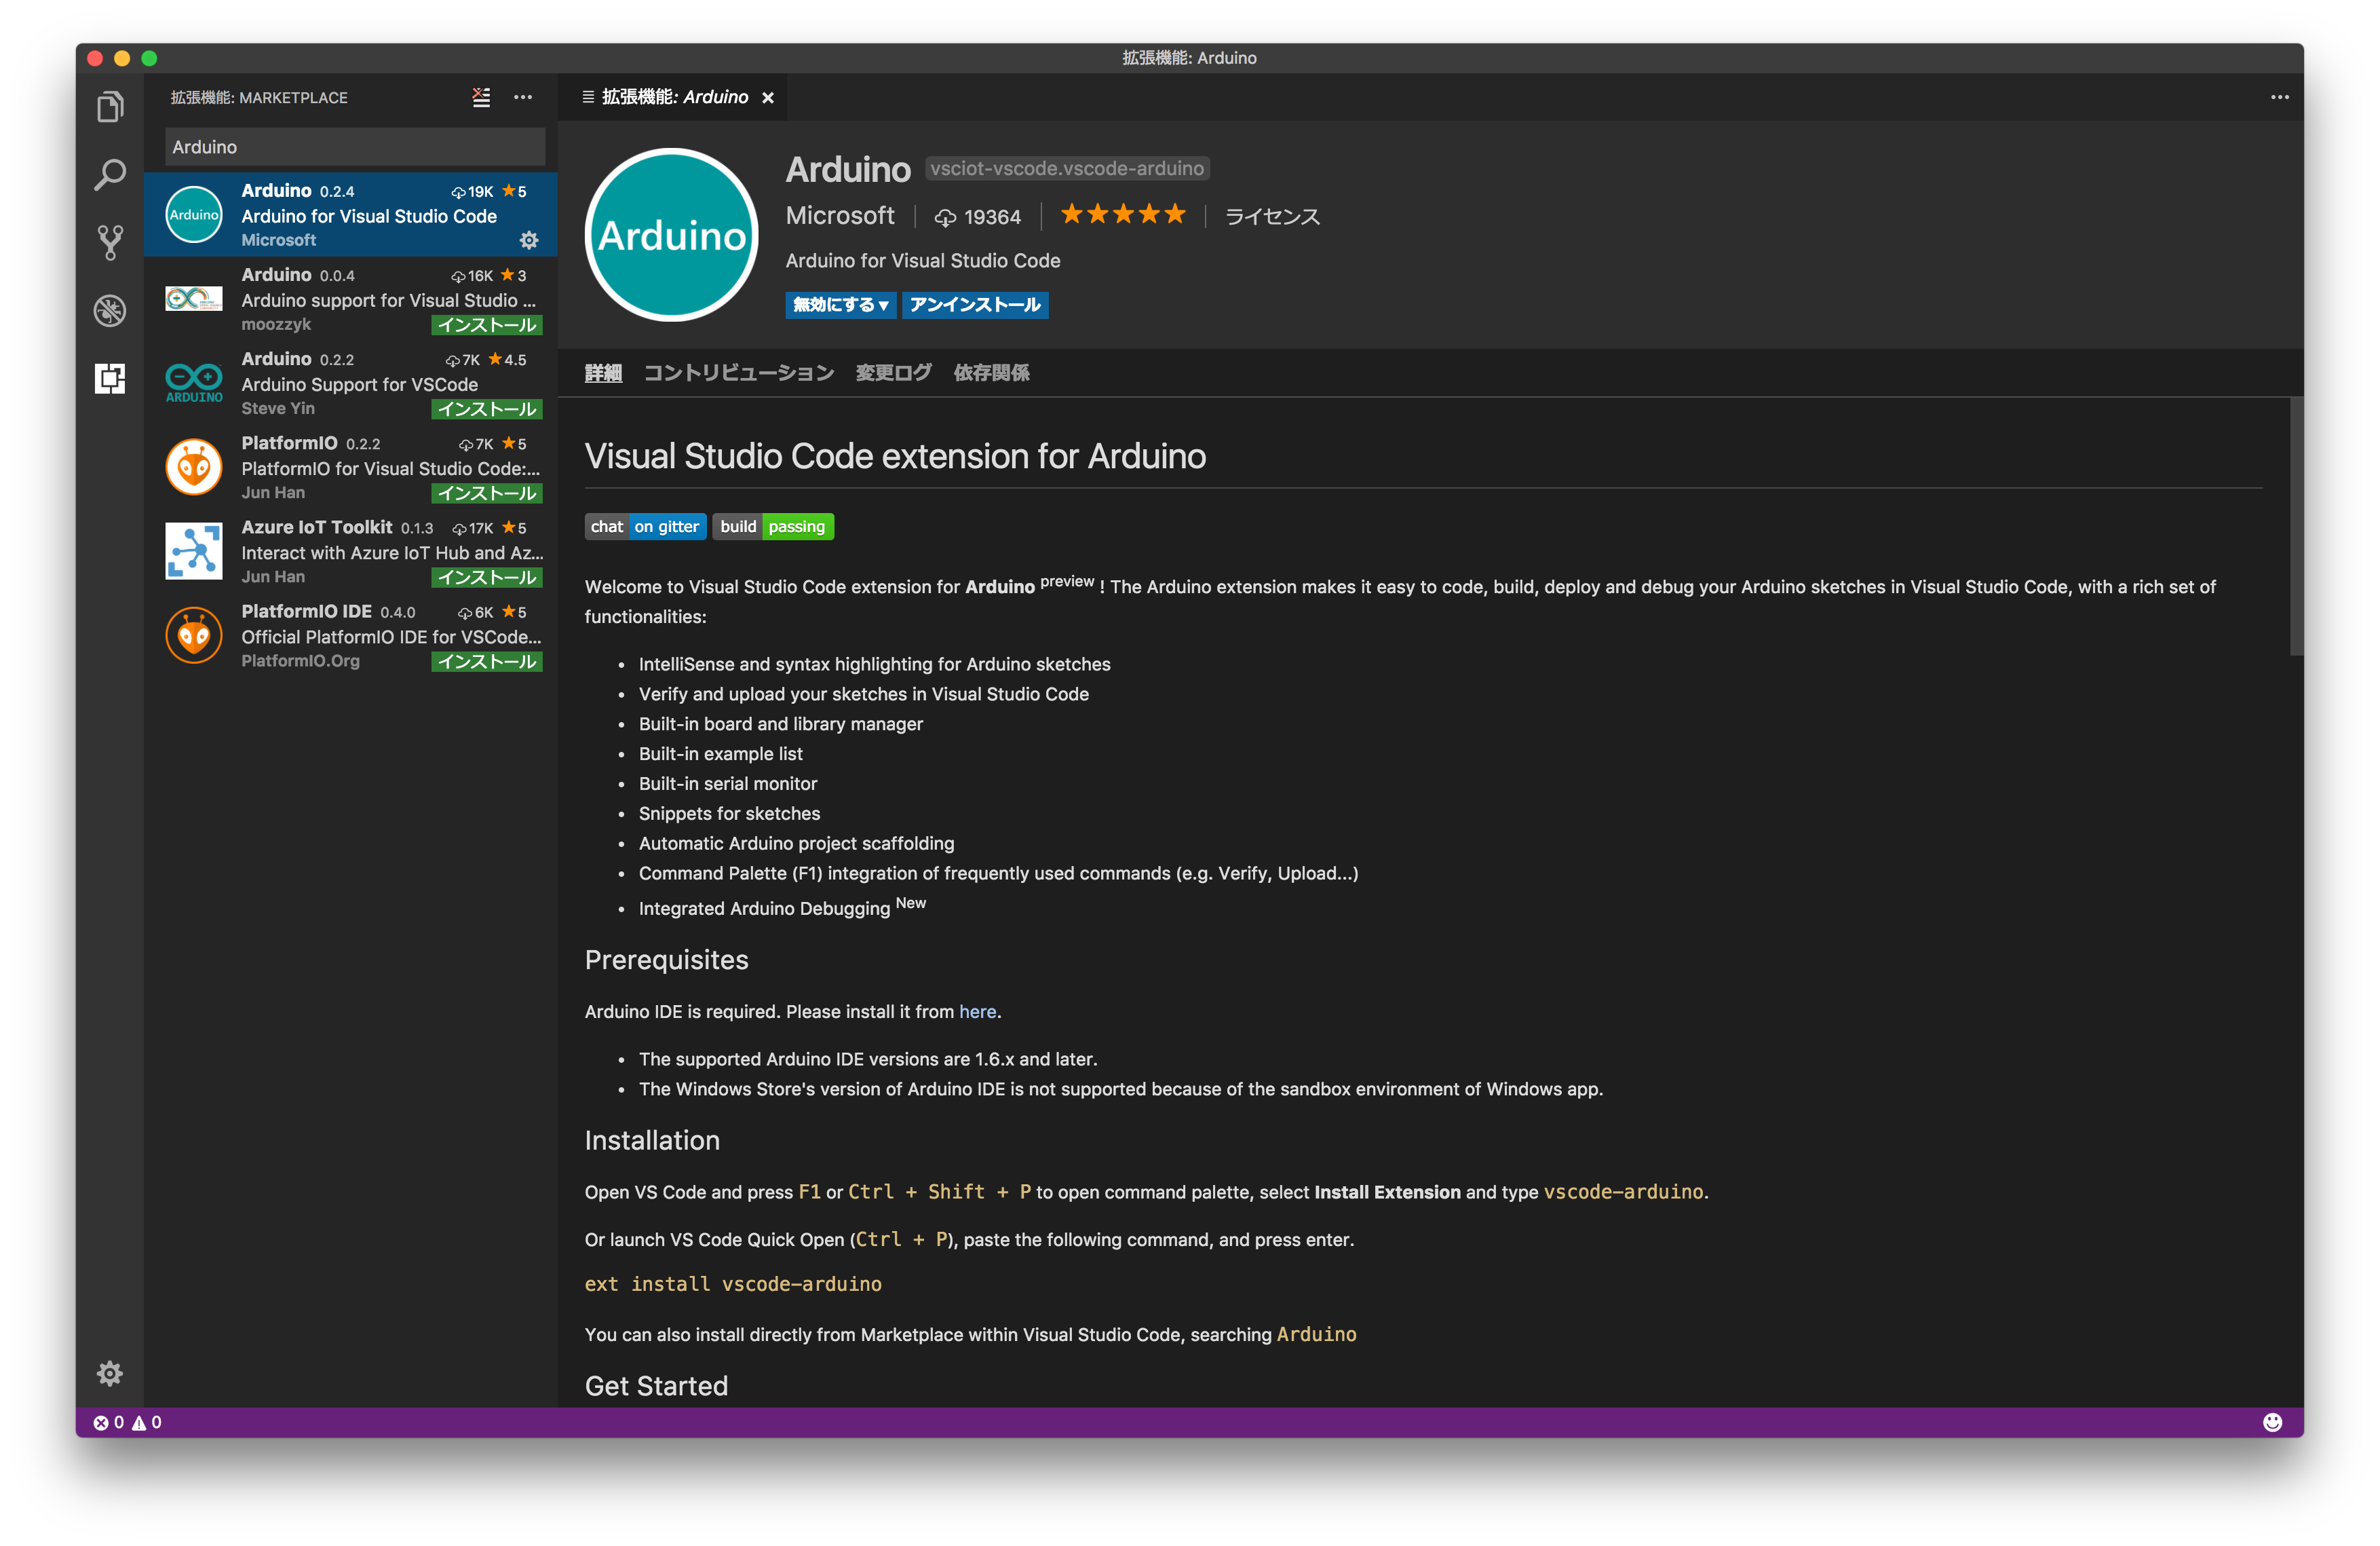Open the 依存関係 tab
The width and height of the screenshot is (2380, 1546).
click(x=991, y=372)
